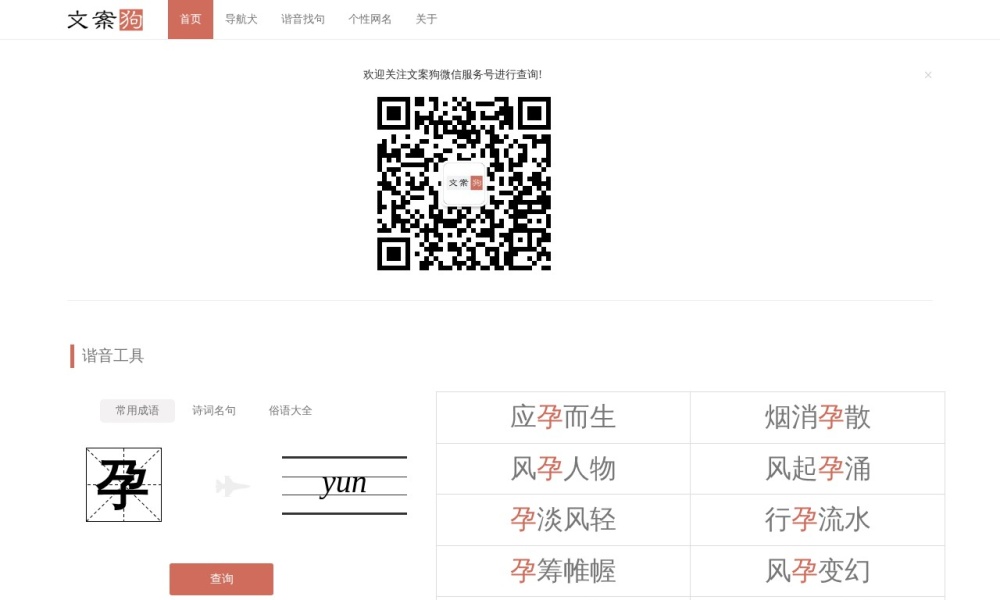
Task: Select the 常用成语 tab
Action: coord(137,411)
